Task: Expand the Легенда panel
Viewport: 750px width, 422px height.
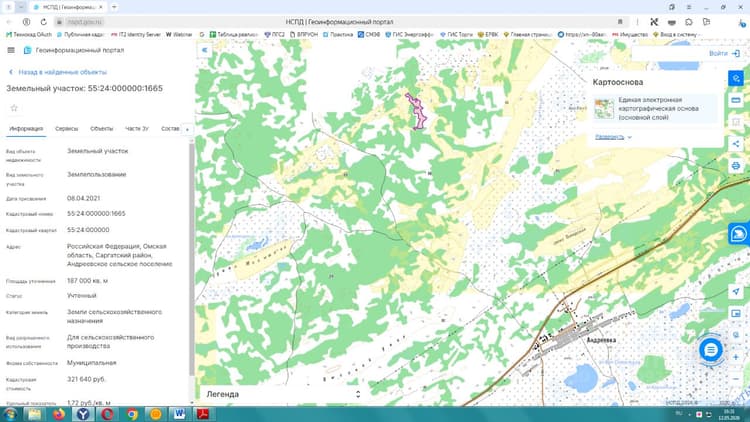Action: [284, 394]
